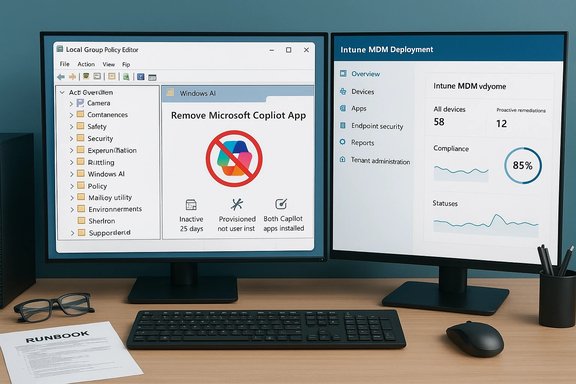Click the Camera item icon in tree
576x384 pixels.
pyautogui.click(x=80, y=103)
